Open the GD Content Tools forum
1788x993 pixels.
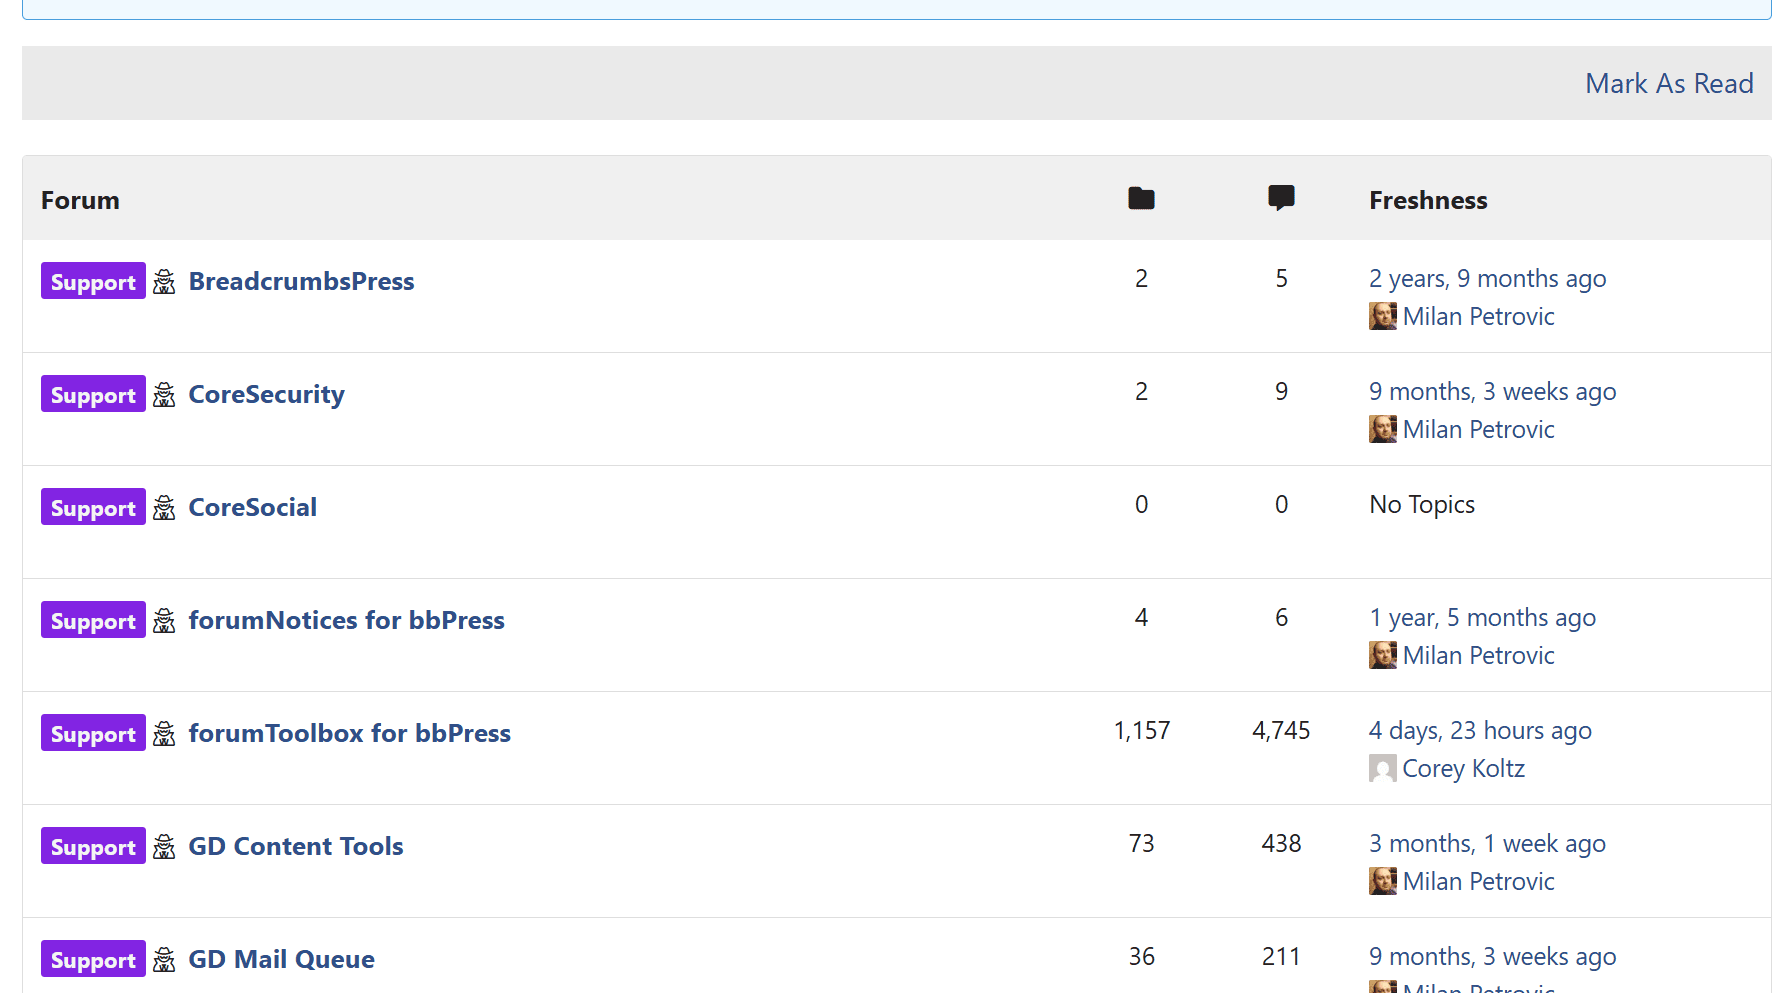pyautogui.click(x=295, y=846)
